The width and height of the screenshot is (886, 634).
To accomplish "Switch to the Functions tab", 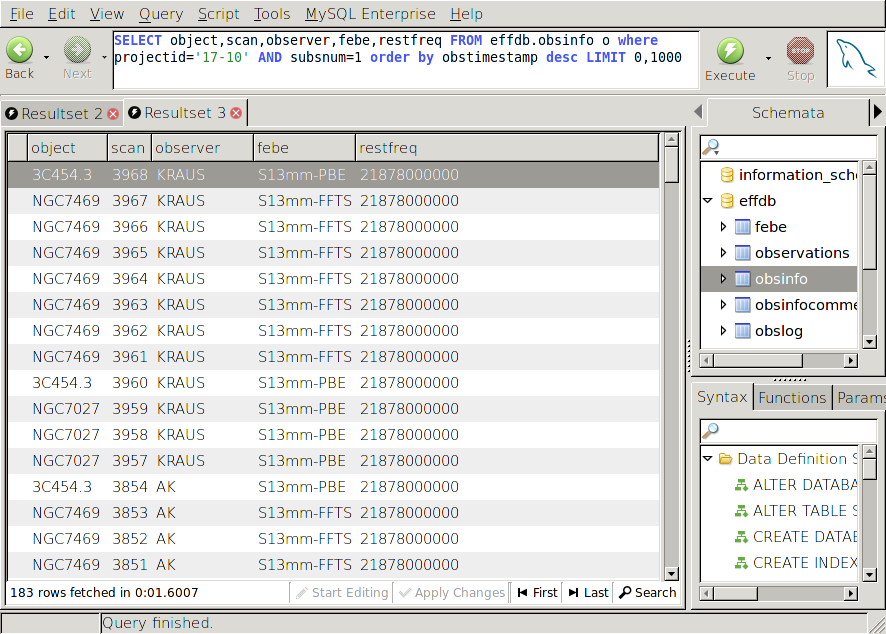I will pyautogui.click(x=792, y=398).
